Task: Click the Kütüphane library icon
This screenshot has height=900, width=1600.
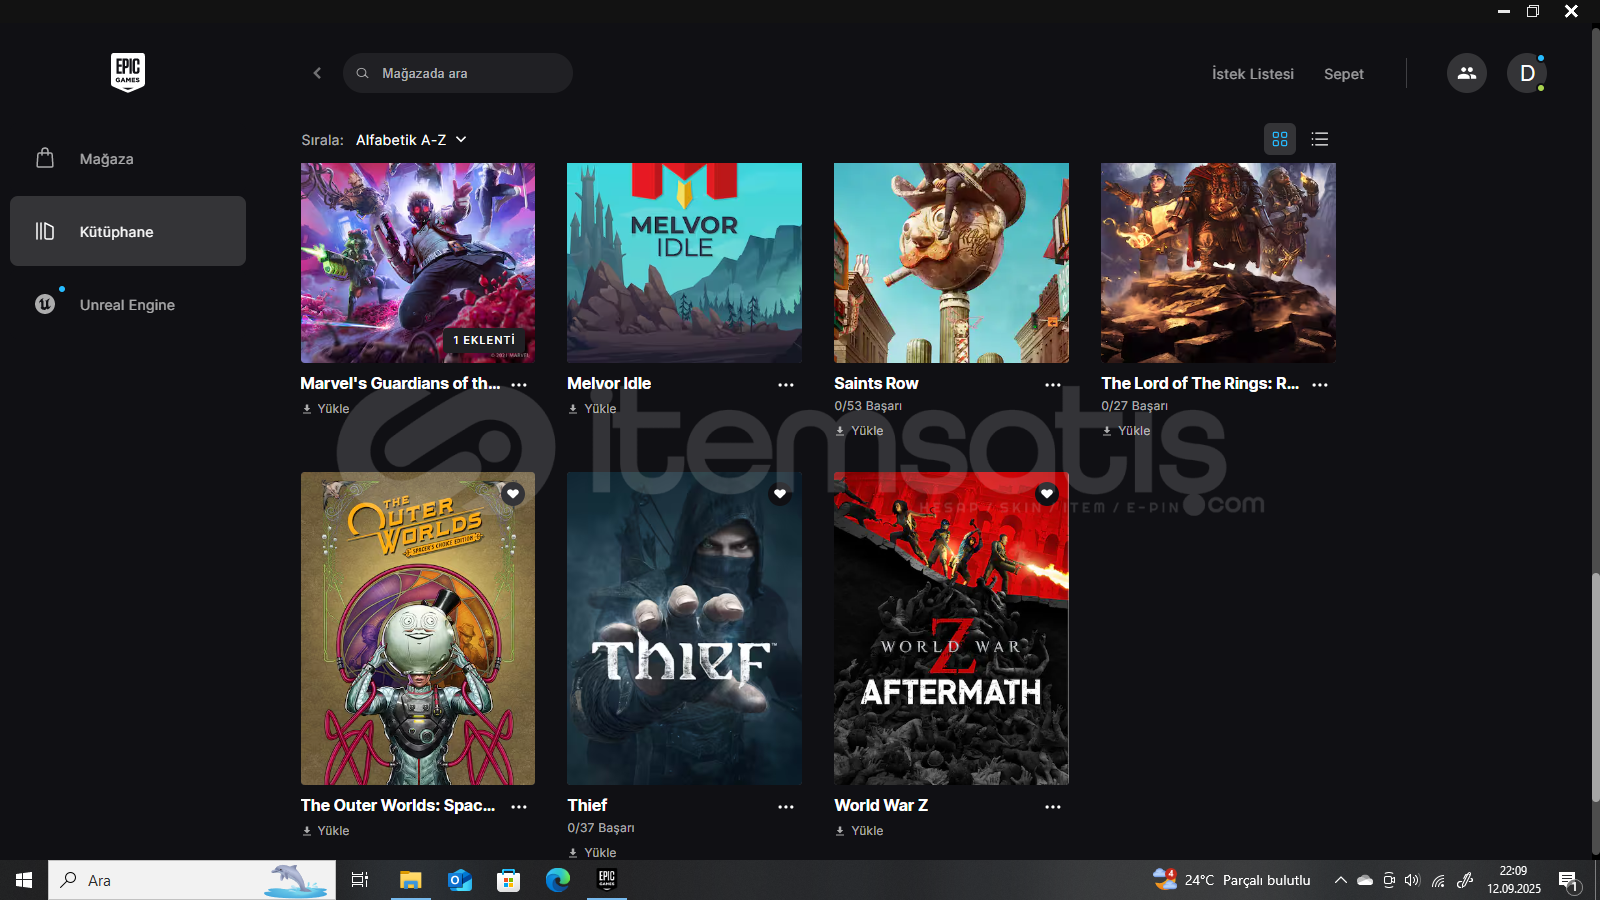Action: coord(45,231)
